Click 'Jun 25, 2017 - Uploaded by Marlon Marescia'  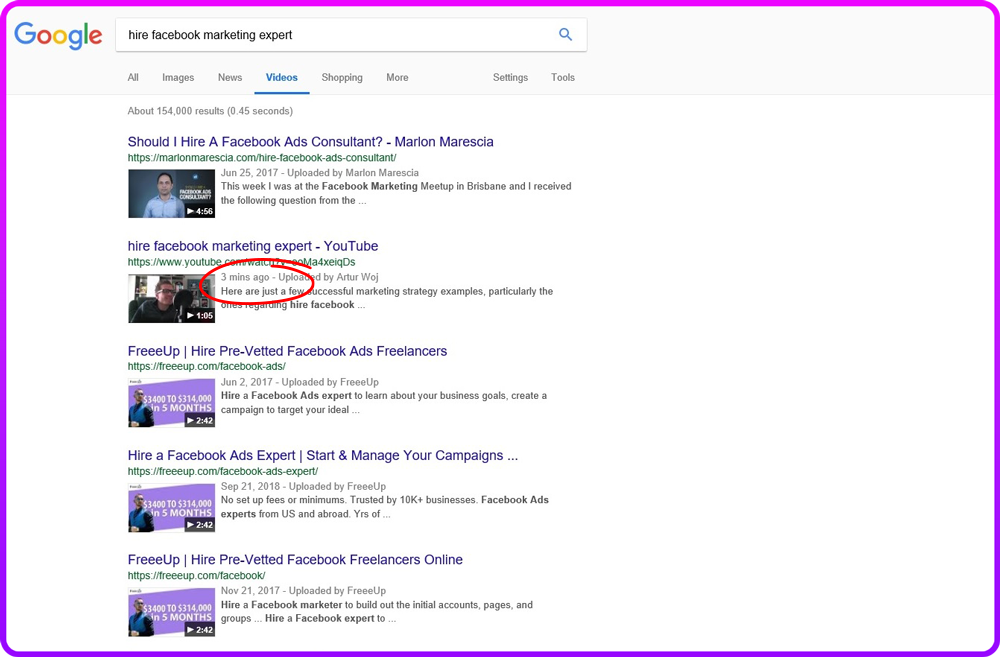[x=320, y=173]
